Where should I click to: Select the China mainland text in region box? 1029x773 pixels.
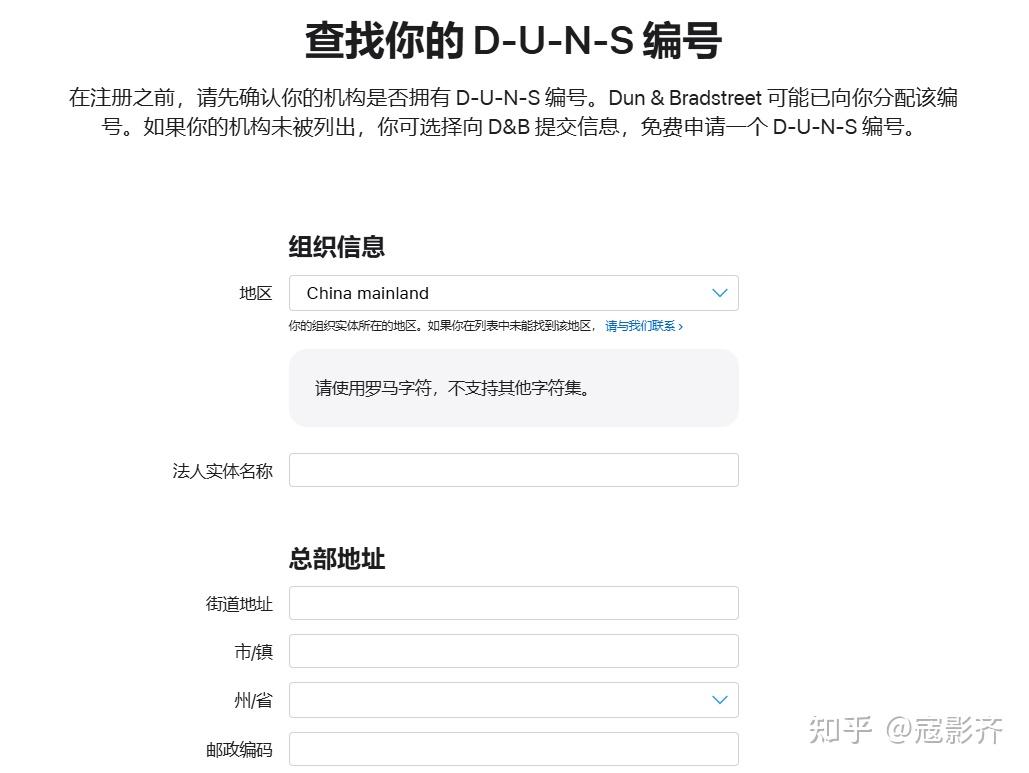(x=365, y=293)
